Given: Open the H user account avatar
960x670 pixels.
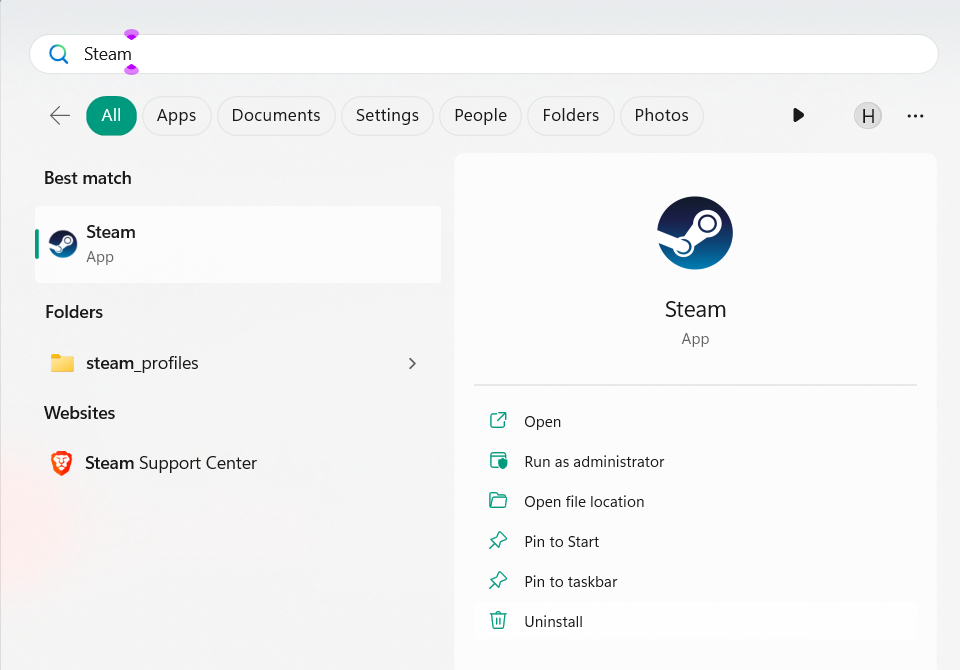Looking at the screenshot, I should tap(868, 116).
